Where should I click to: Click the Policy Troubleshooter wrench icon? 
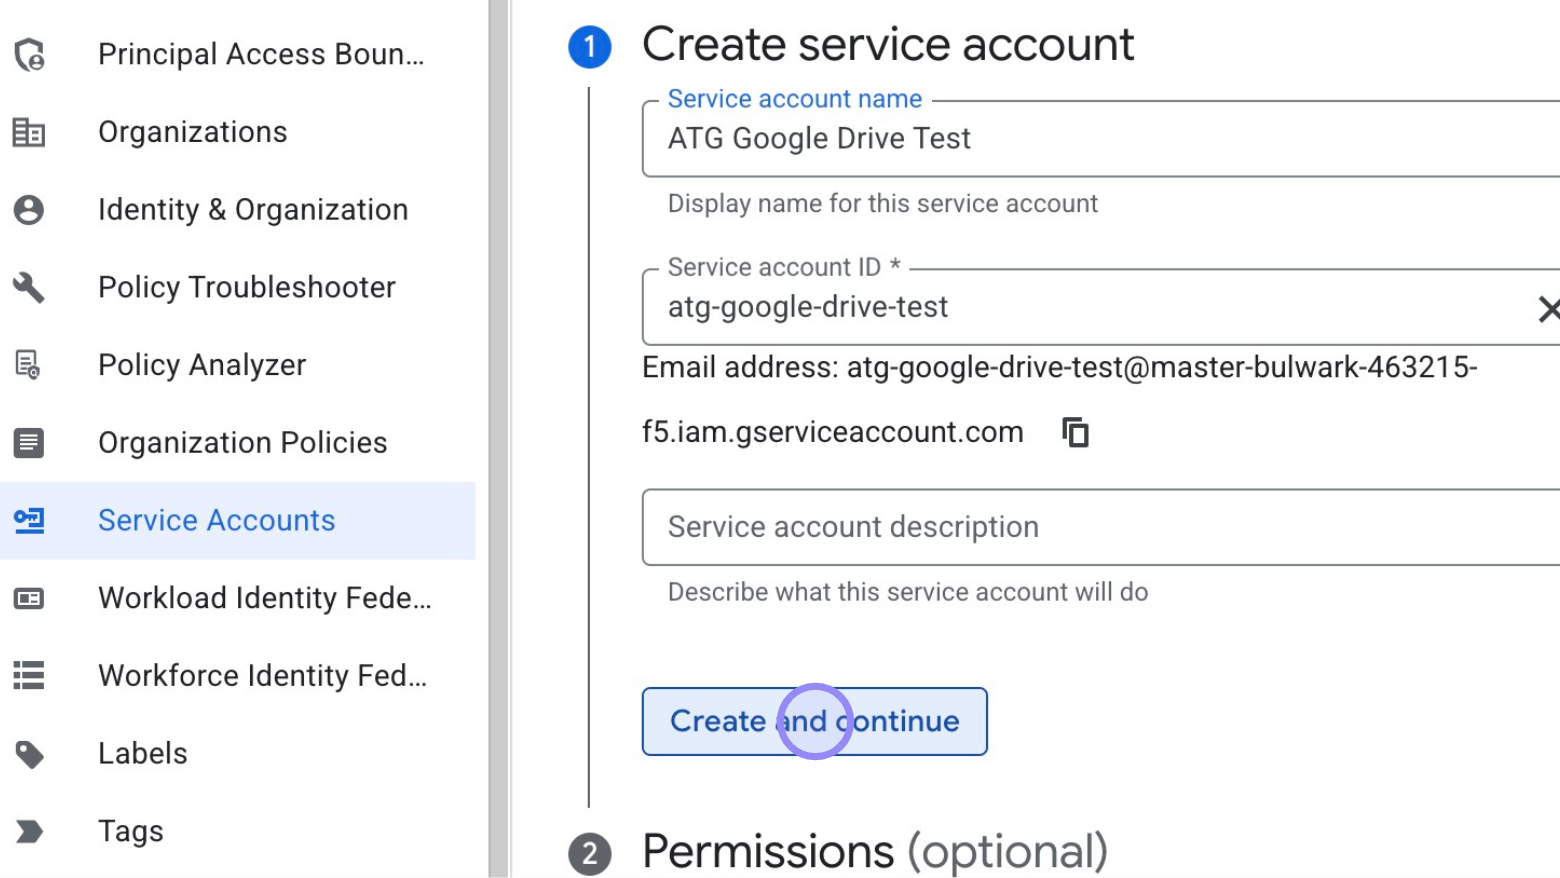pos(28,287)
